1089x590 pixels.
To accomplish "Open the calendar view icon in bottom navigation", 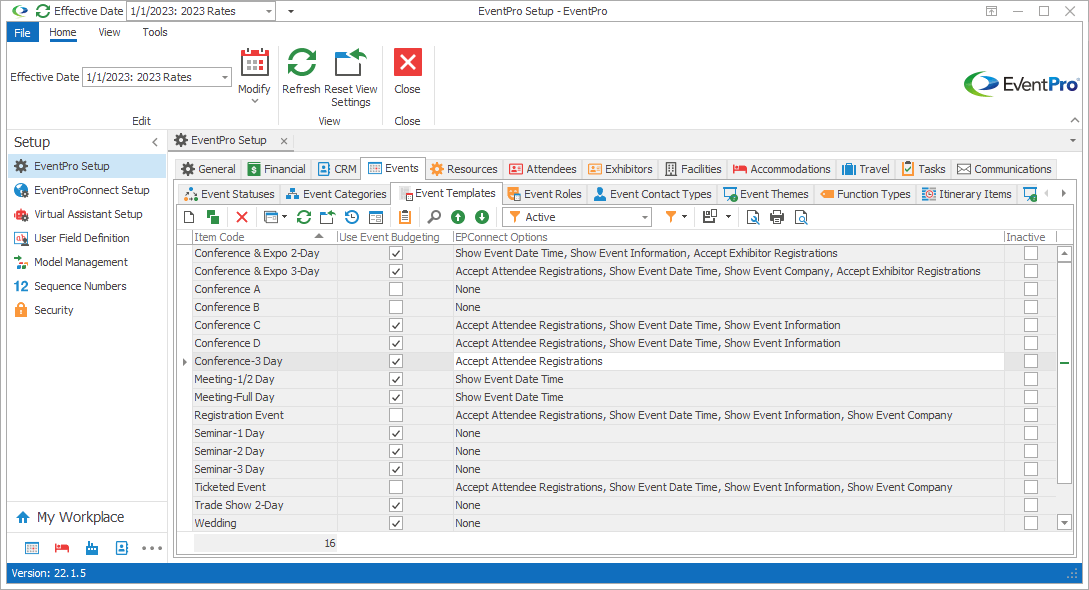I will coord(32,548).
